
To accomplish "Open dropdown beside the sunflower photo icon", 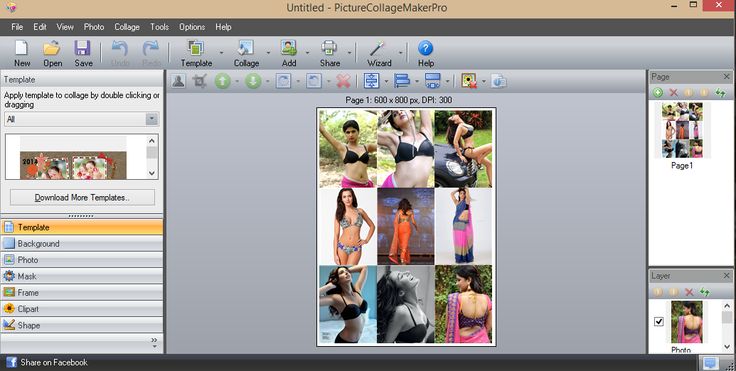I will (x=483, y=82).
